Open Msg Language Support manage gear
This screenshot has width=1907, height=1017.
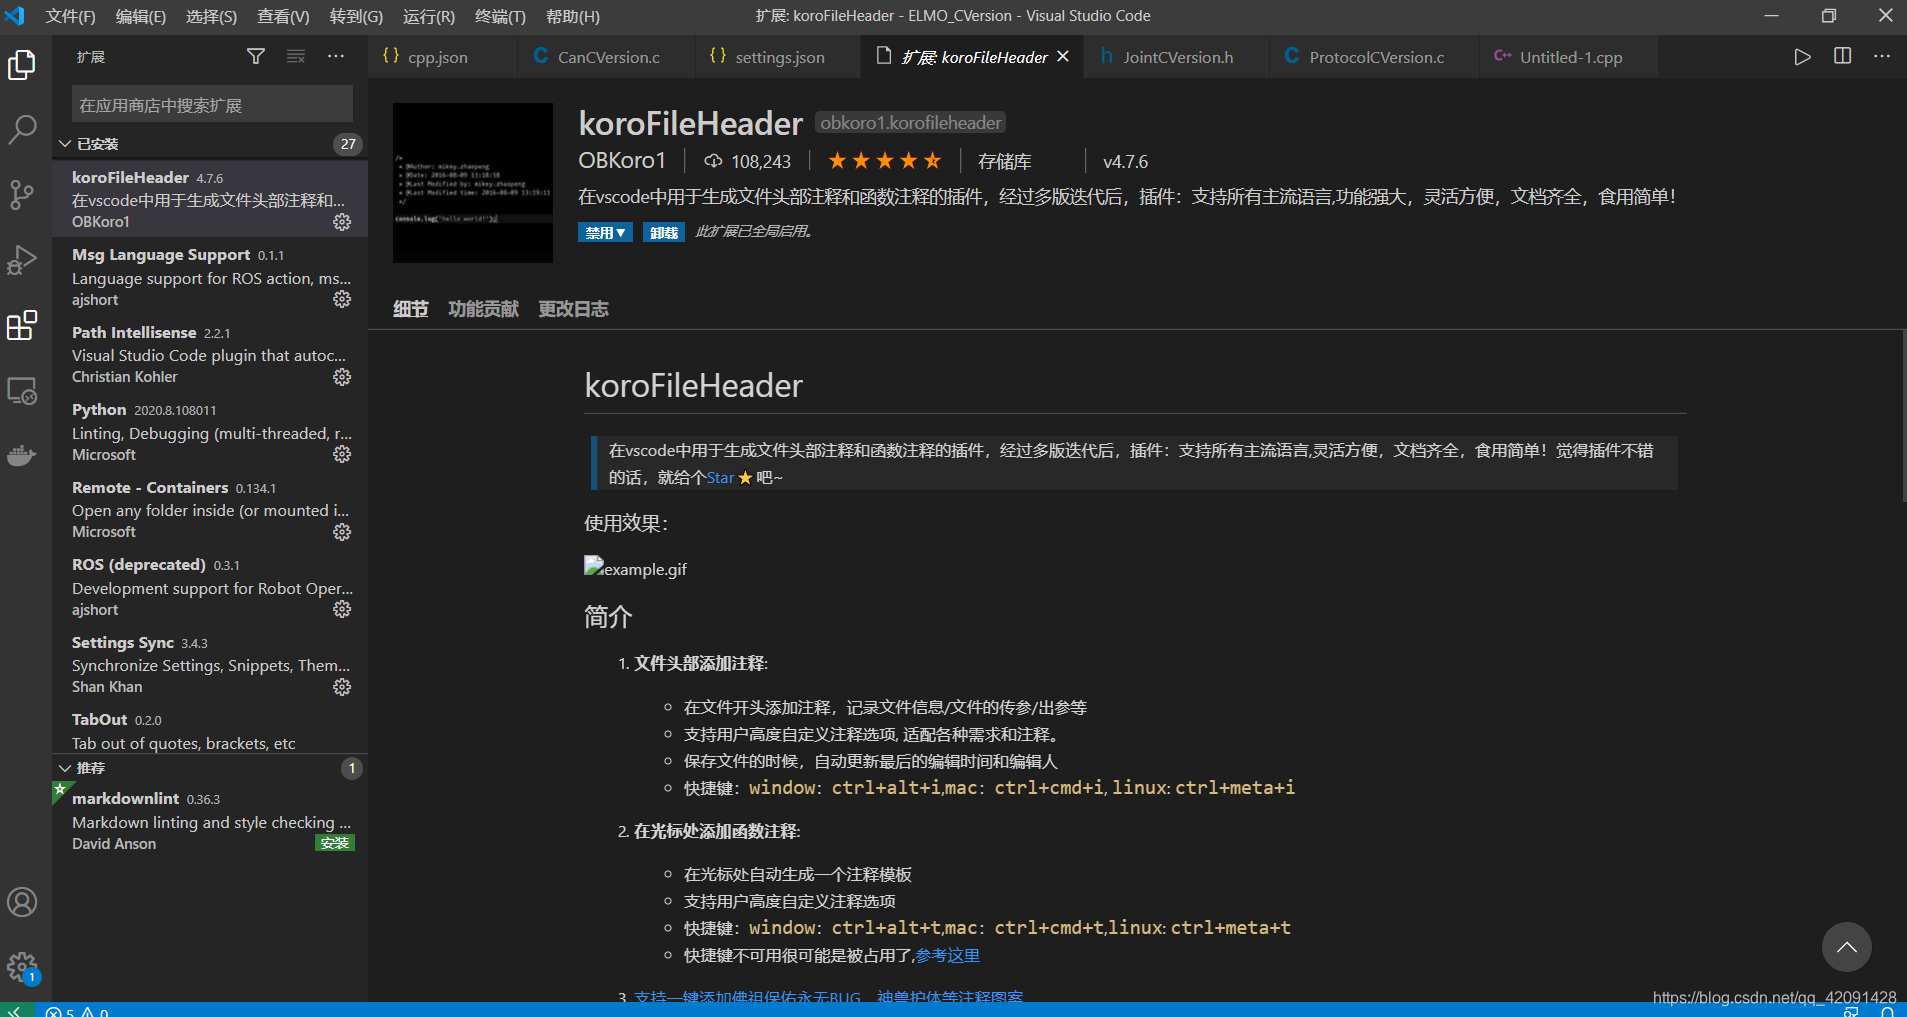[x=342, y=299]
